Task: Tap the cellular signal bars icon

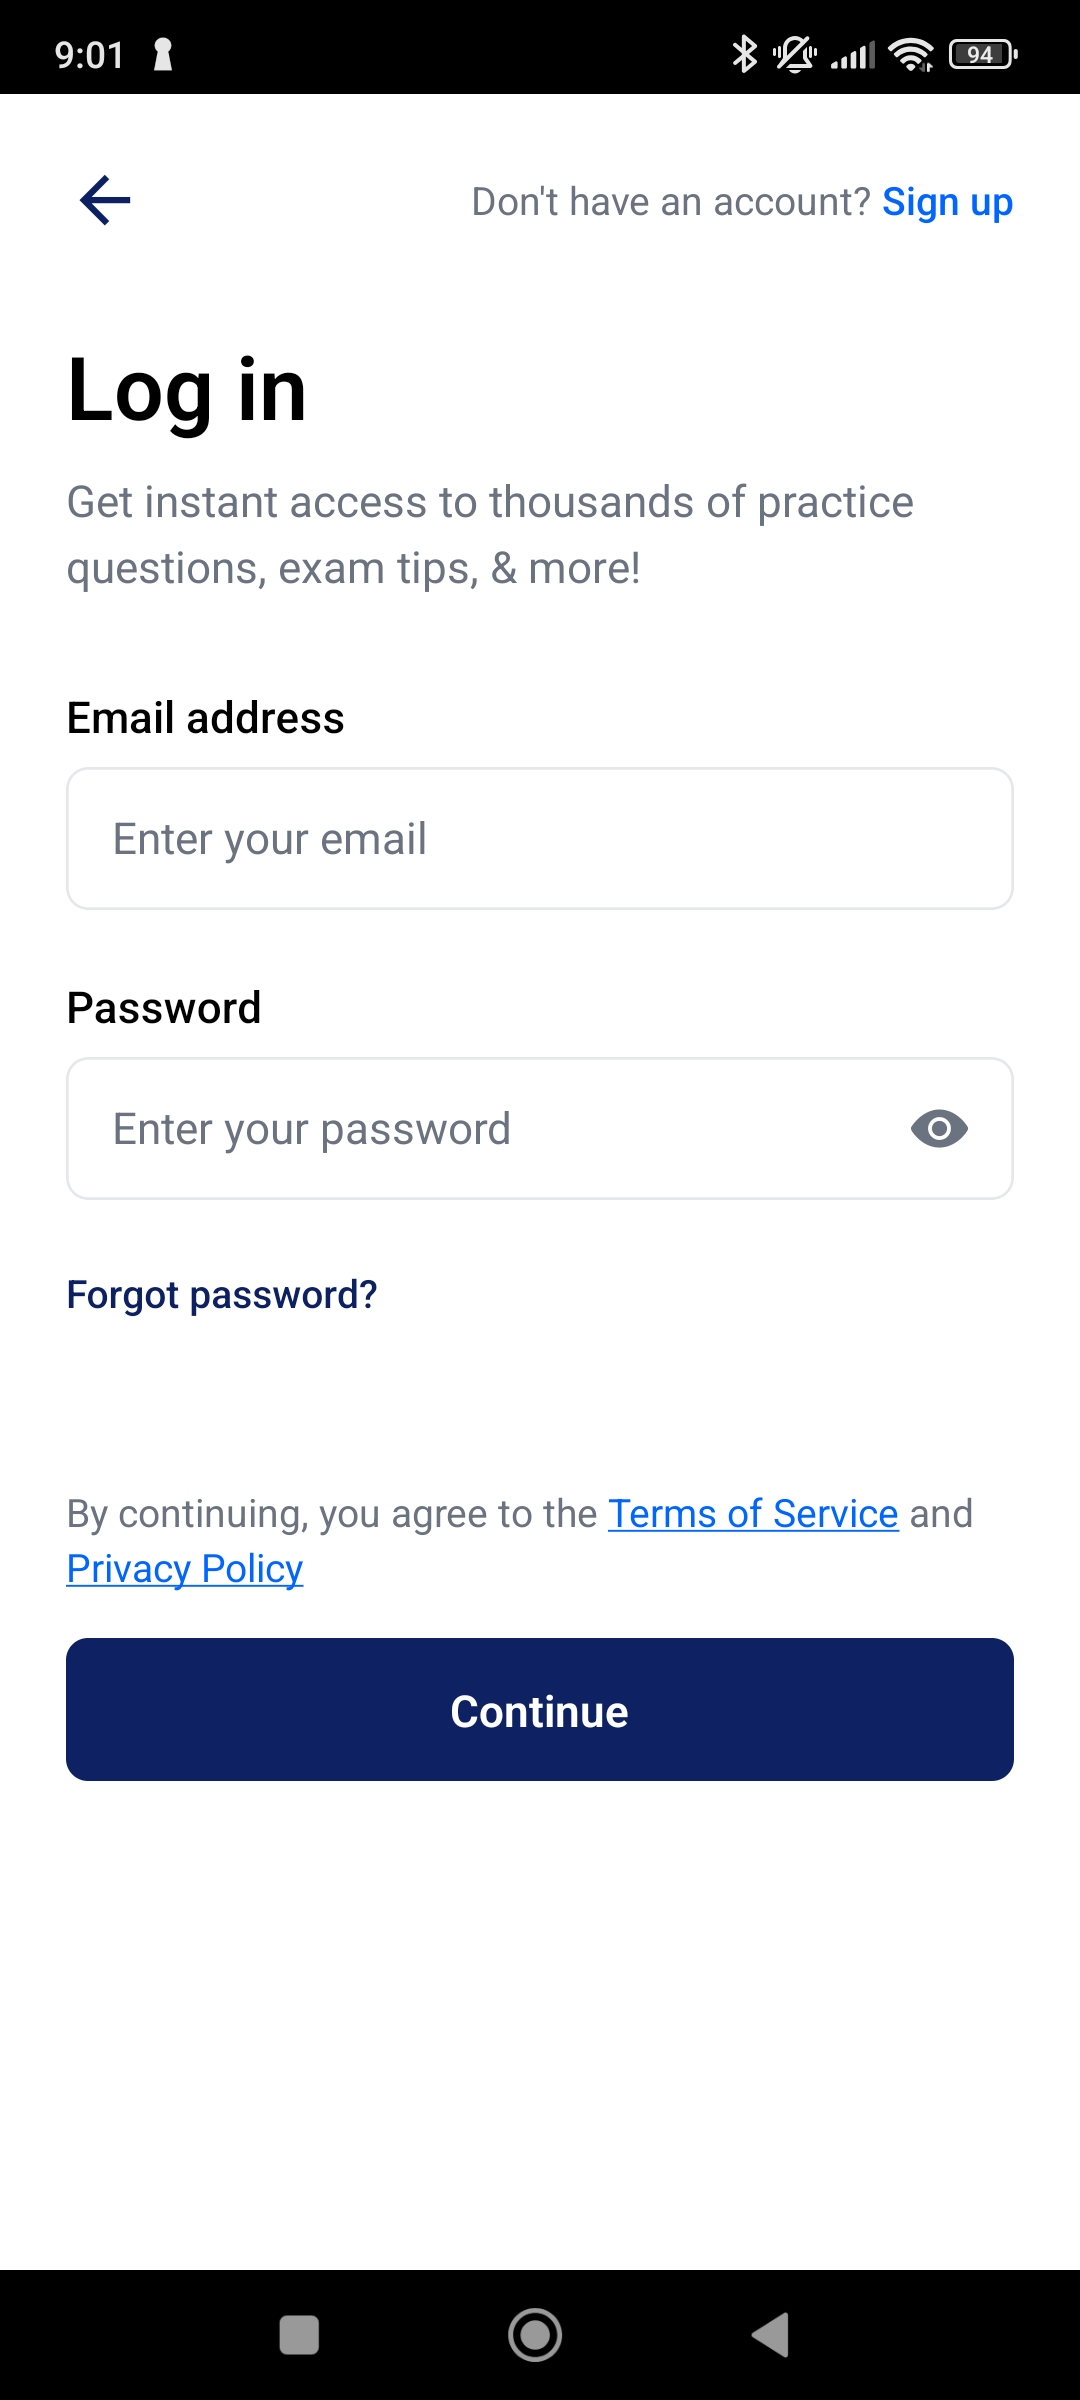Action: pos(853,55)
